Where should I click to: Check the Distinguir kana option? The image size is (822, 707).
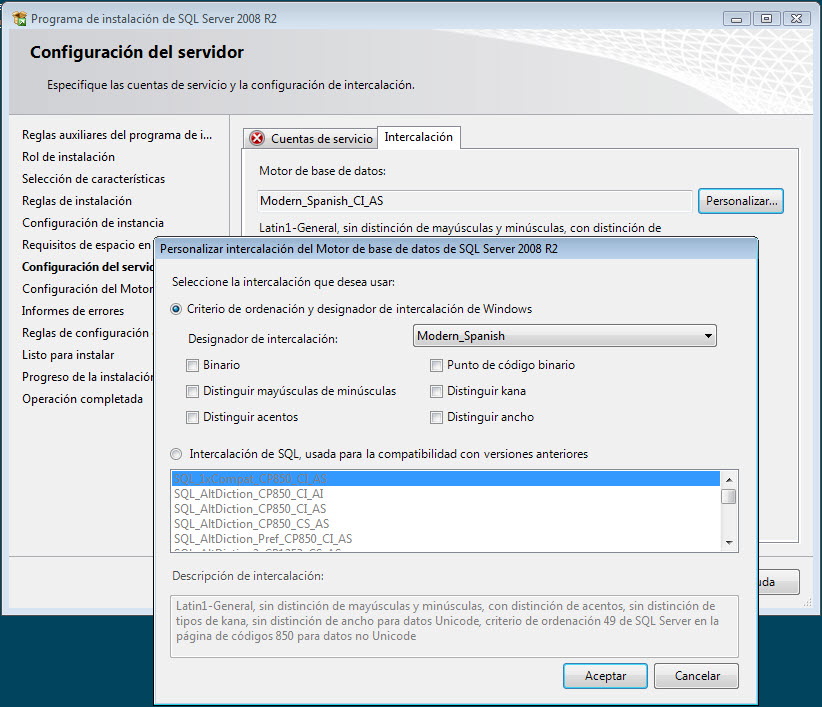[436, 391]
